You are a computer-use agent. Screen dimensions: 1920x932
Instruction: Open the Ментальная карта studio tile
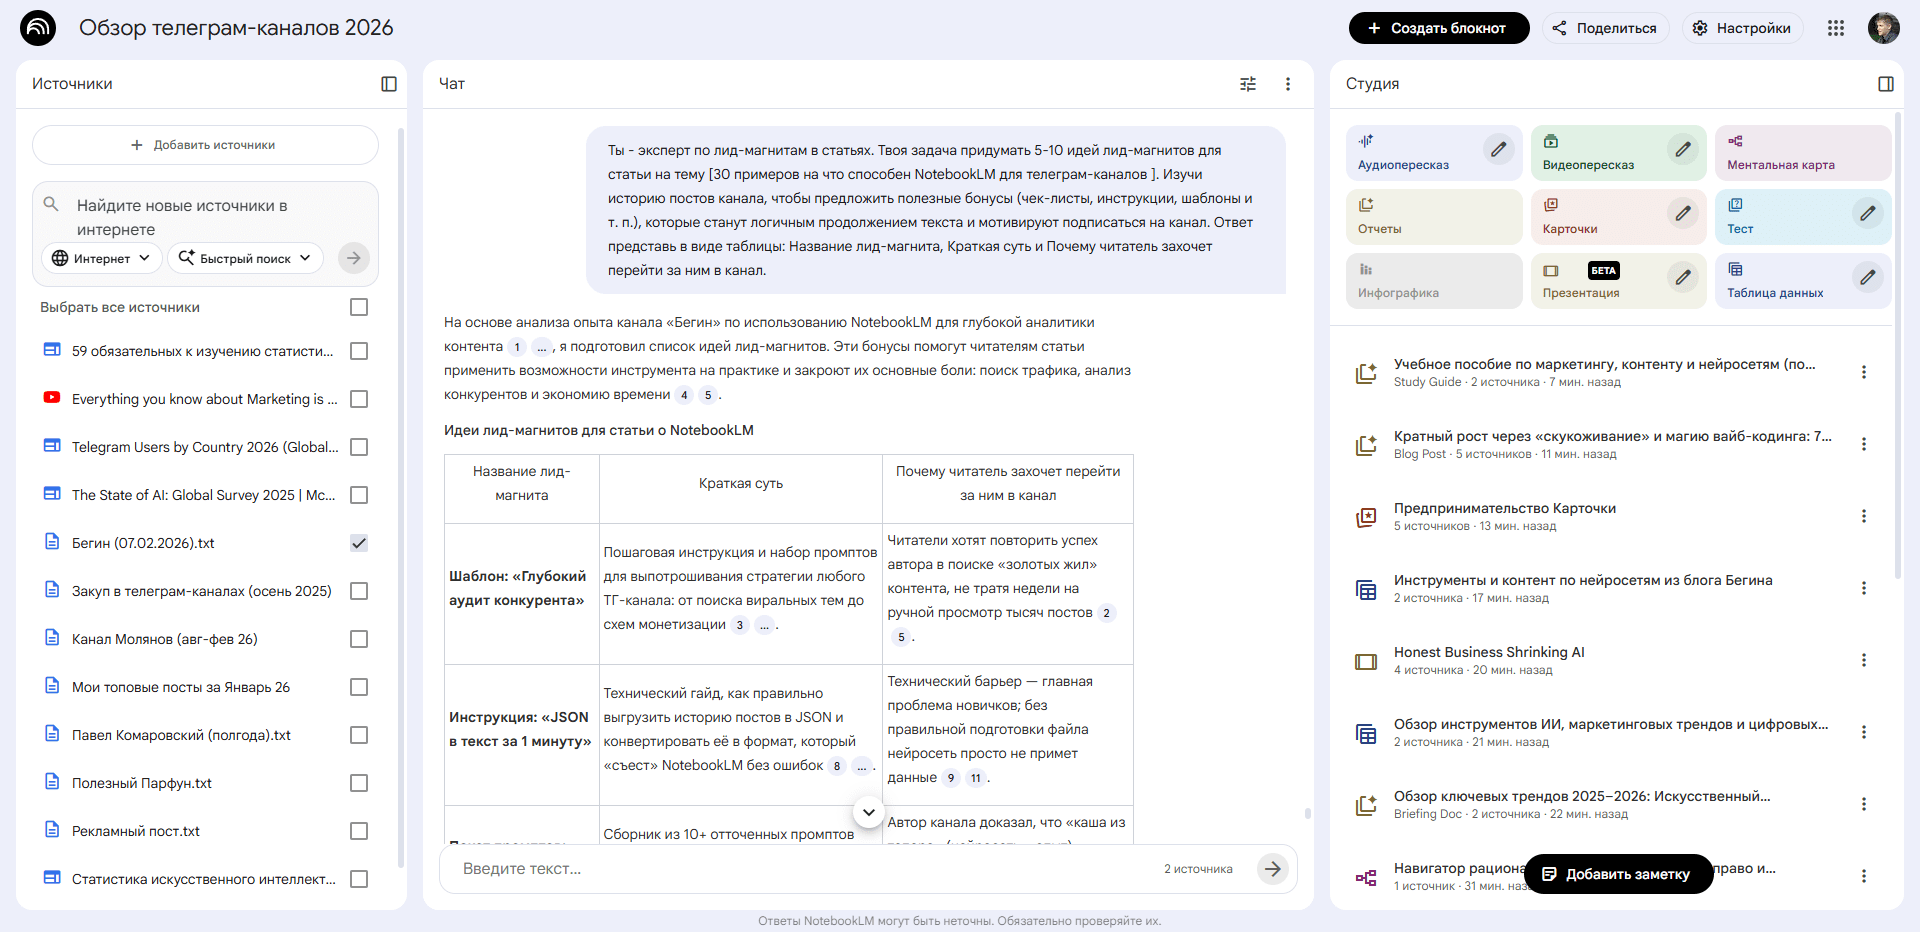pos(1802,153)
